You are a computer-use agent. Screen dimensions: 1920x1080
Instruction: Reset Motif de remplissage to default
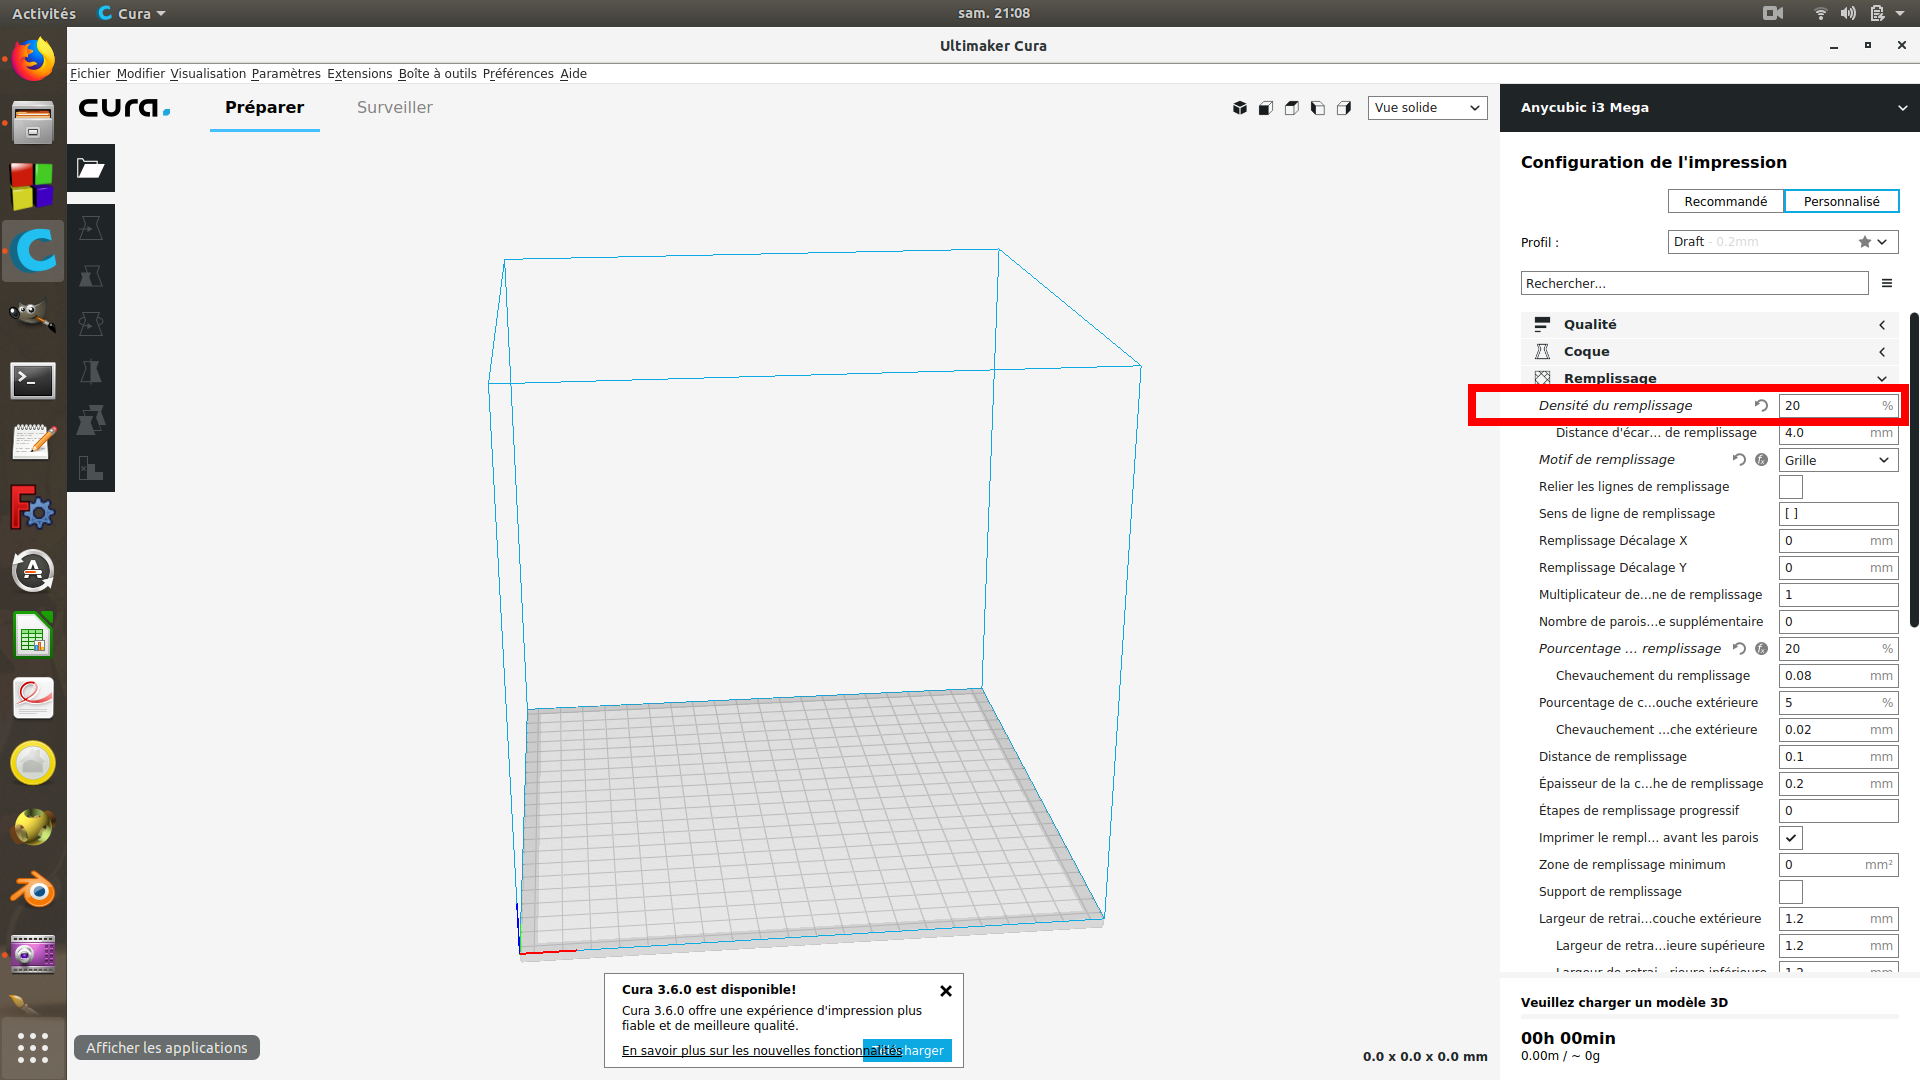click(x=1739, y=459)
